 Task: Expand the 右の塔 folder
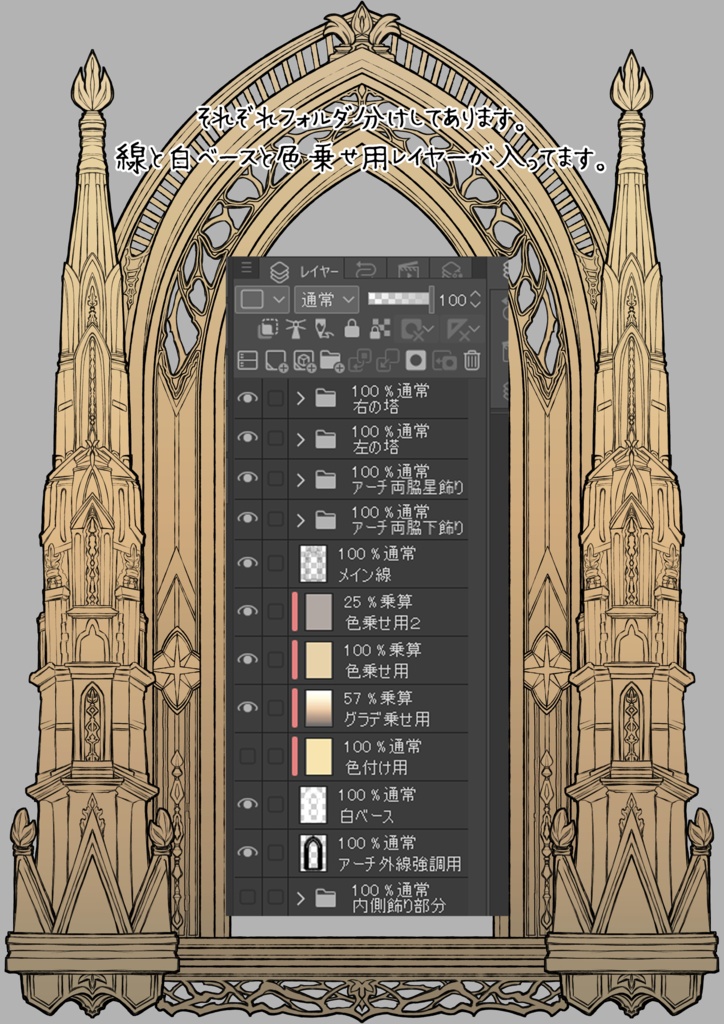click(300, 398)
